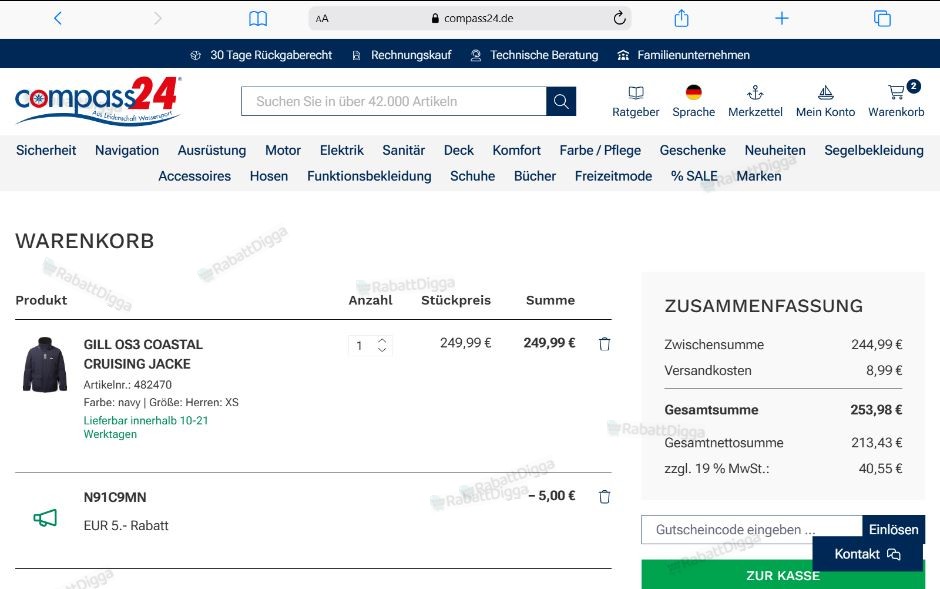Click the jacket quantity value 1
This screenshot has width=940, height=589.
[x=359, y=346]
